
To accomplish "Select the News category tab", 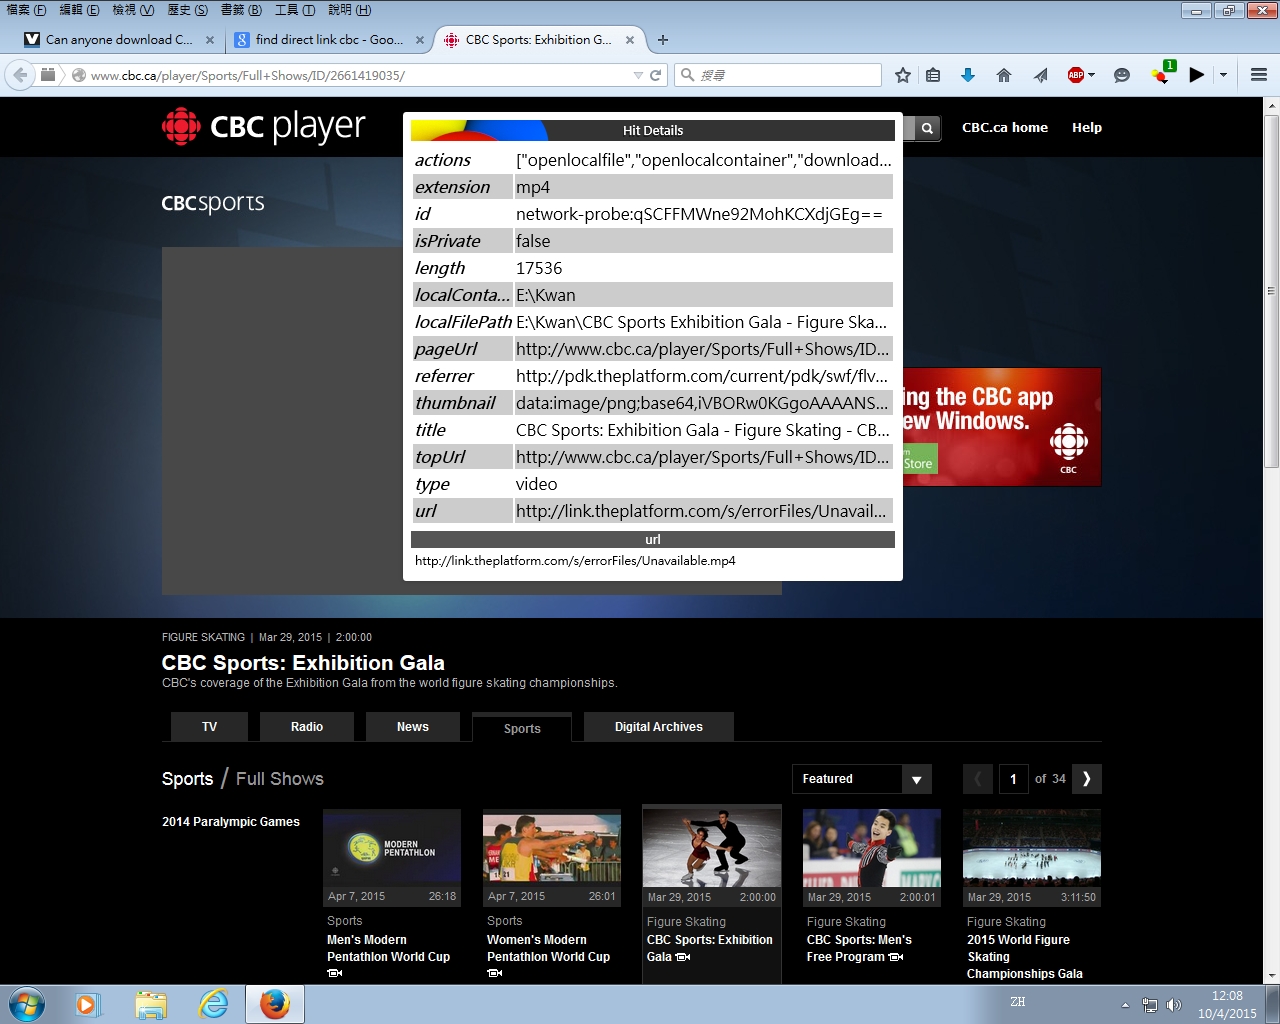I will 413,727.
